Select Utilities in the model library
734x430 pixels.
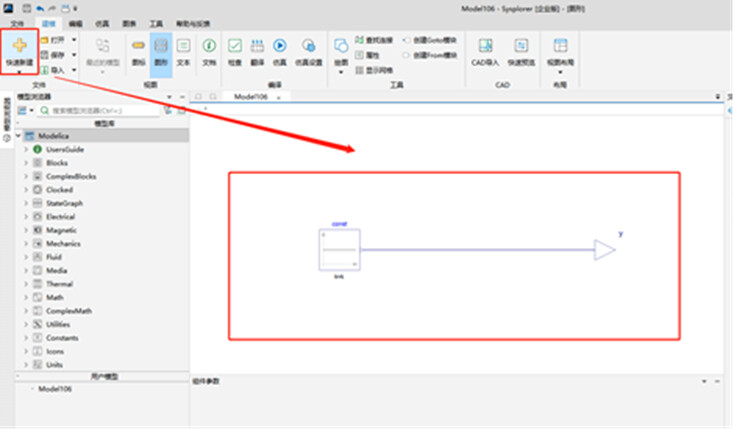click(58, 324)
